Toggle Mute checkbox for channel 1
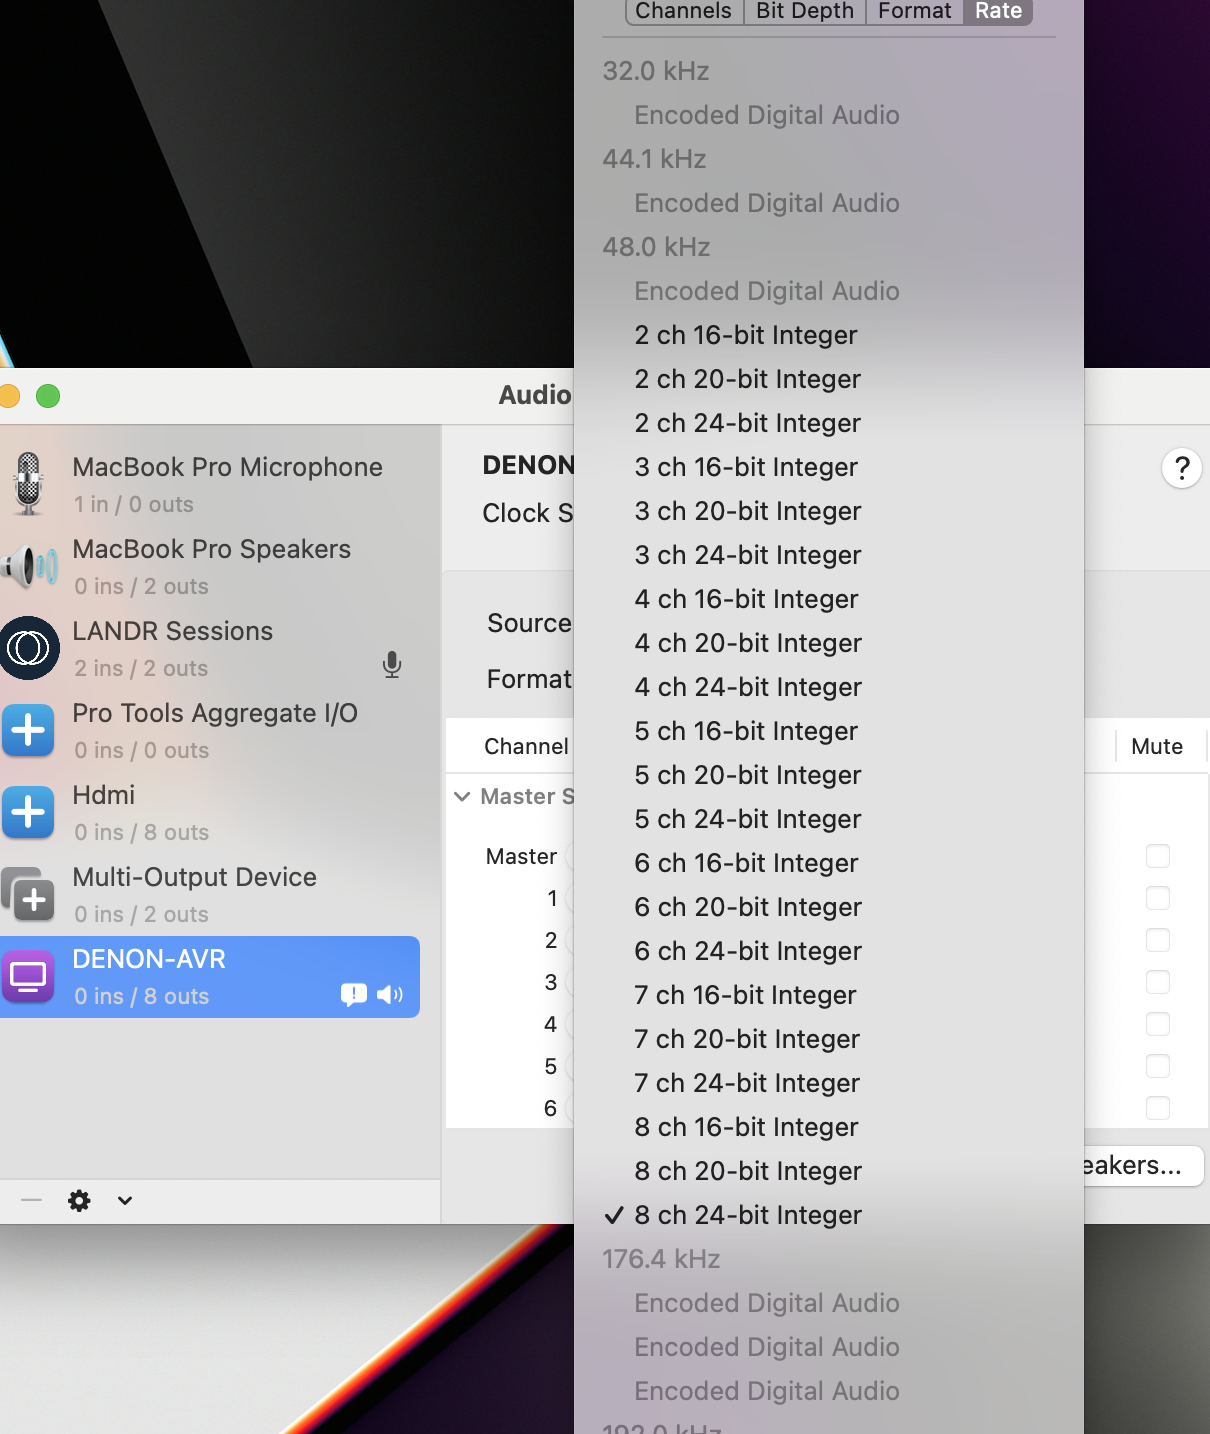 [1158, 898]
